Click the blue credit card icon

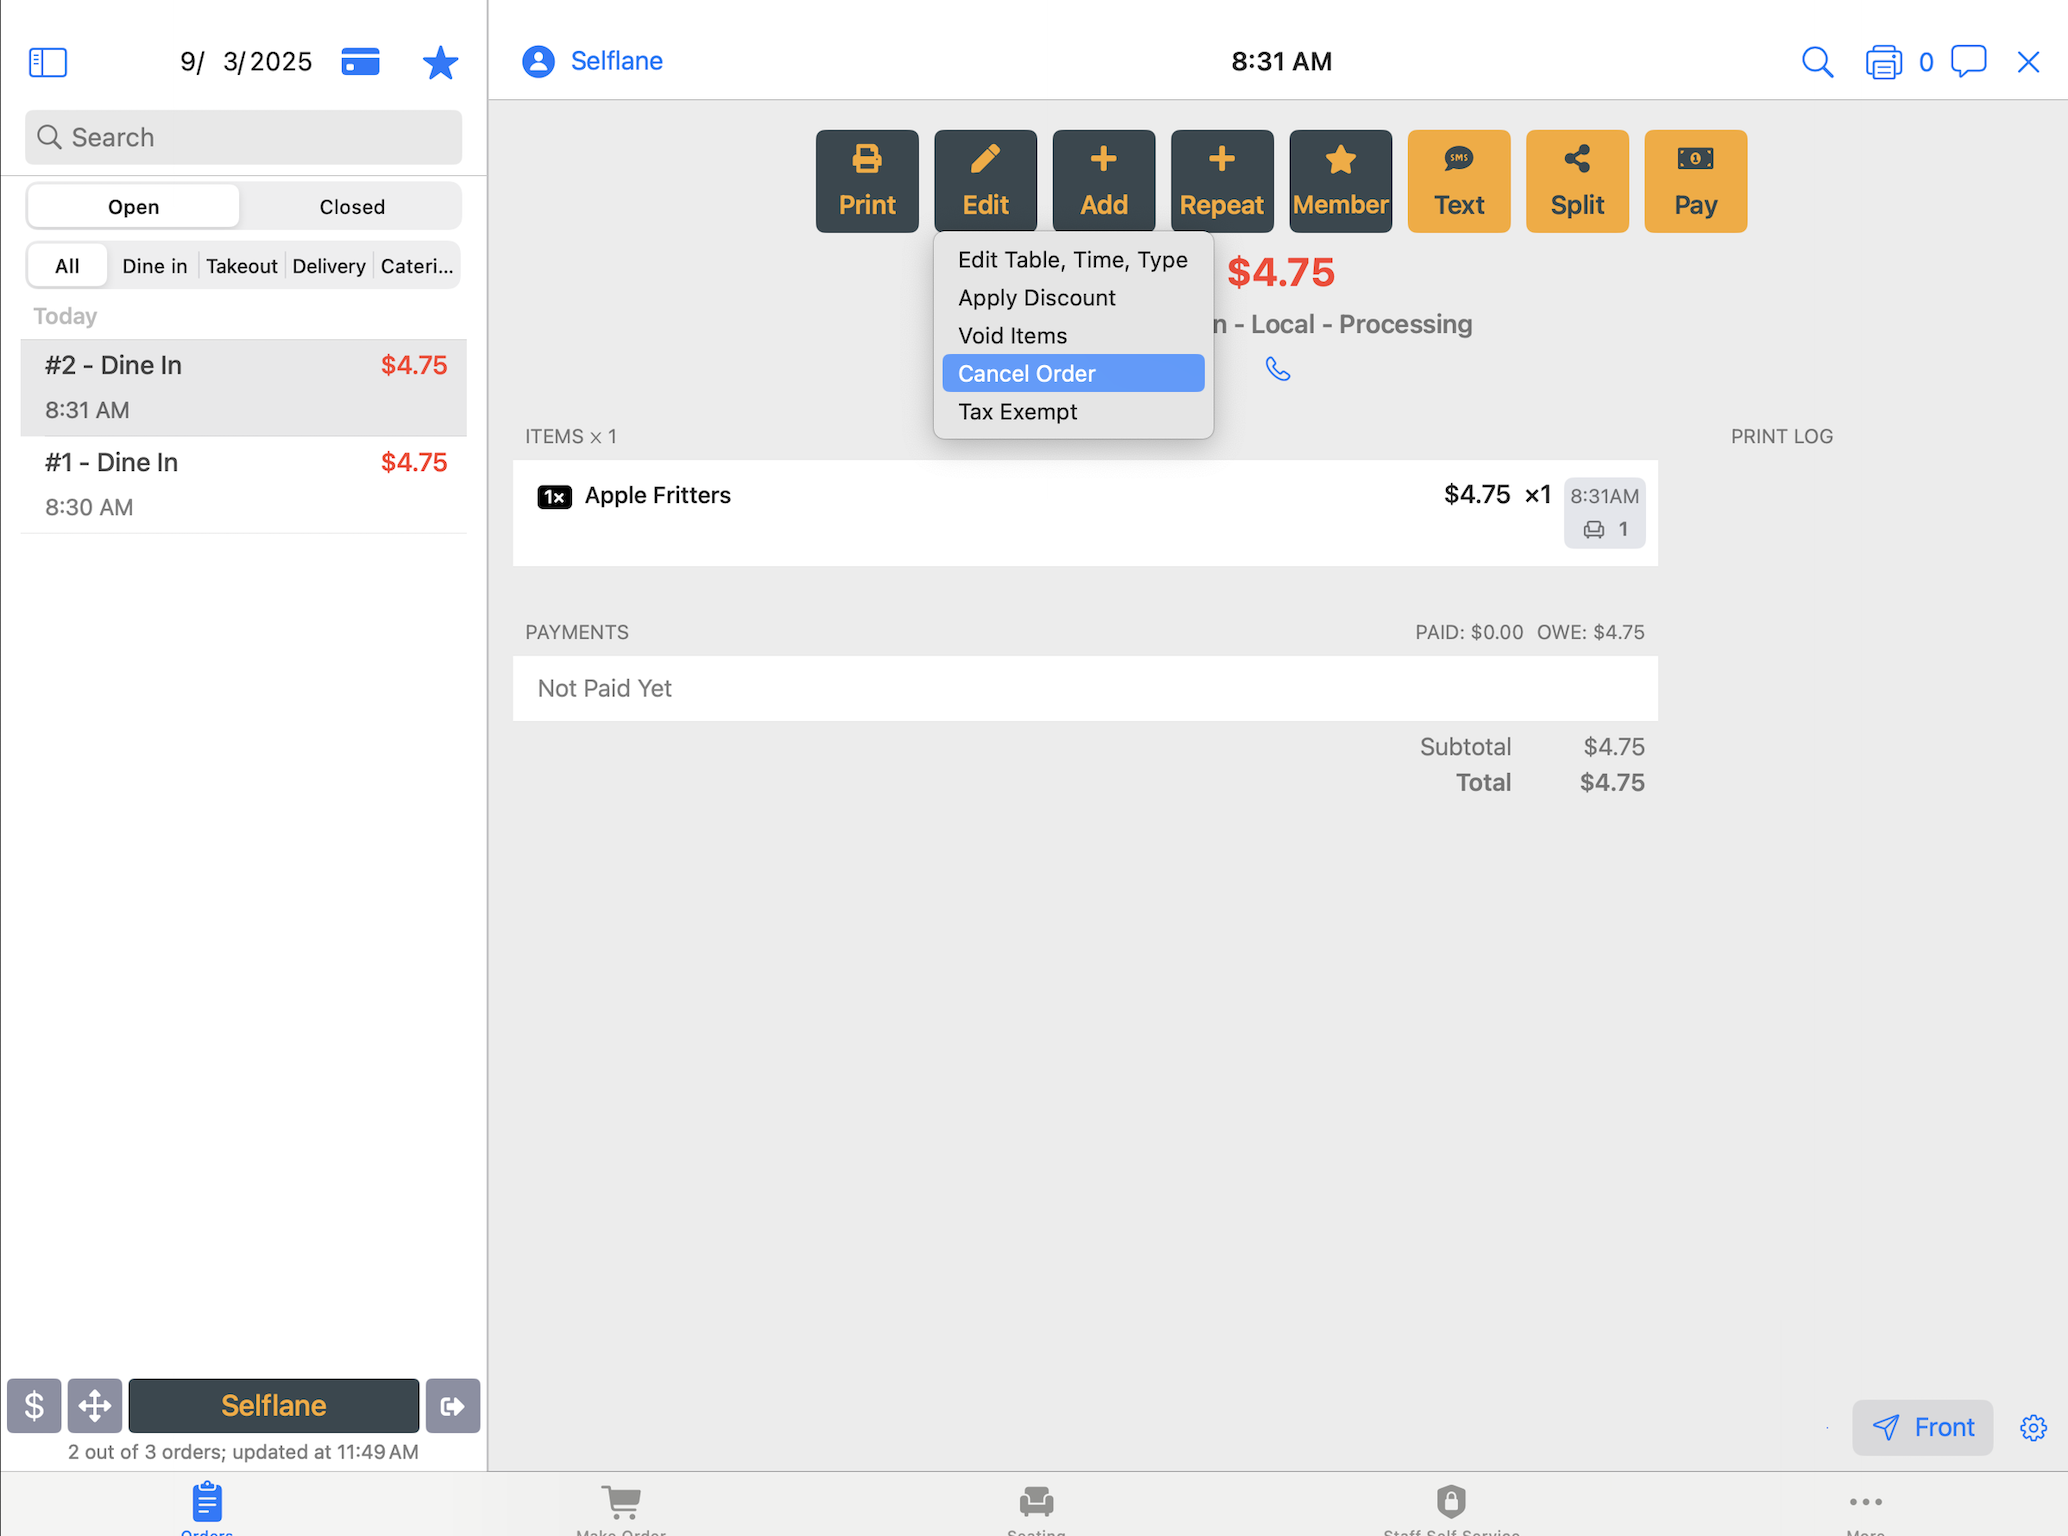coord(360,62)
